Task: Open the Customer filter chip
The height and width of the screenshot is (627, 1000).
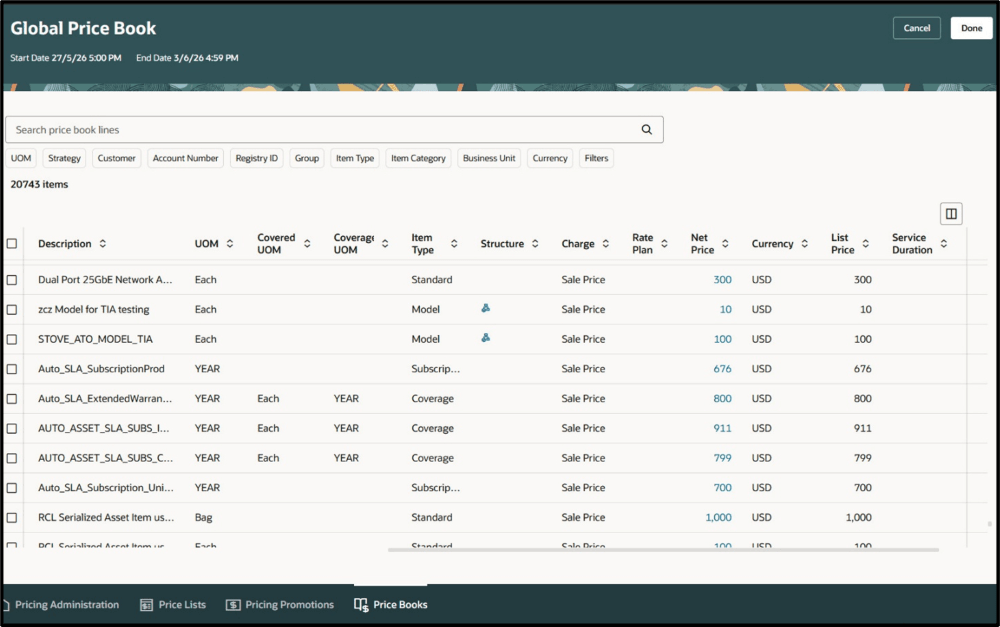Action: [117, 158]
